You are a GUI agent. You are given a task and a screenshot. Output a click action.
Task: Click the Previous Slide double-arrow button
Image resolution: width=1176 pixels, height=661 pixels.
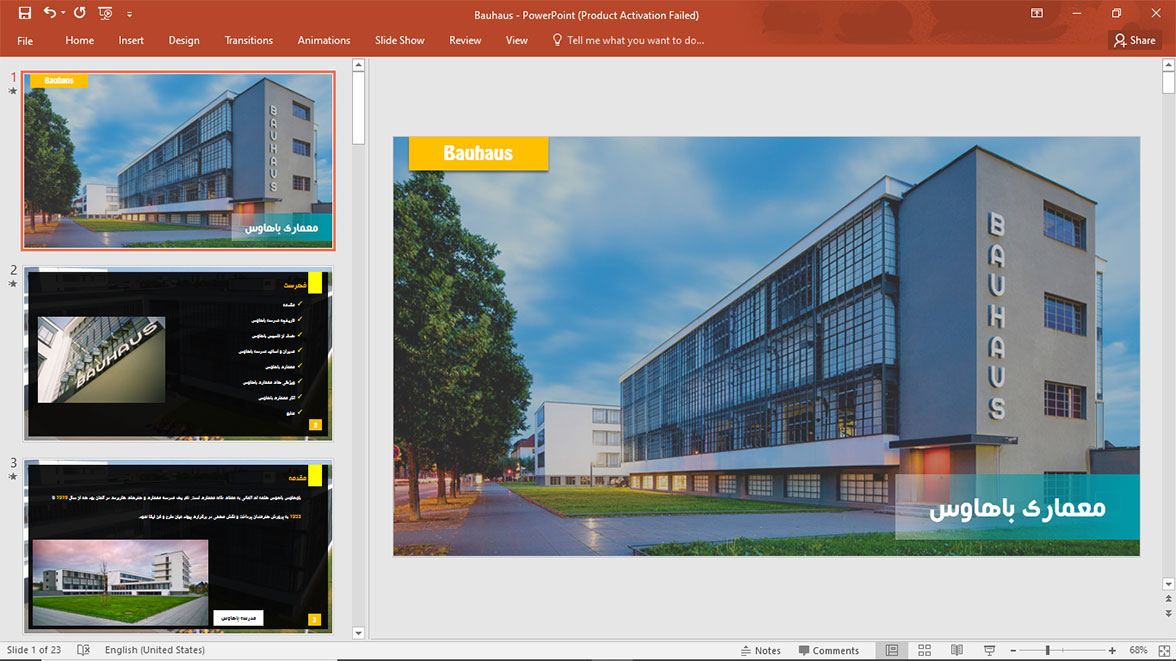[x=1168, y=599]
